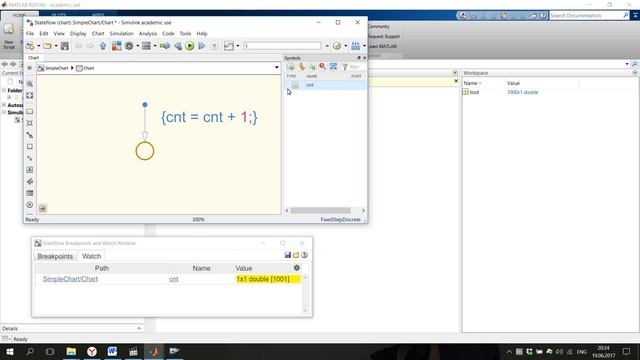Toggle Hide/Show Explorer Bar button
640x360 pixels.
30,68
